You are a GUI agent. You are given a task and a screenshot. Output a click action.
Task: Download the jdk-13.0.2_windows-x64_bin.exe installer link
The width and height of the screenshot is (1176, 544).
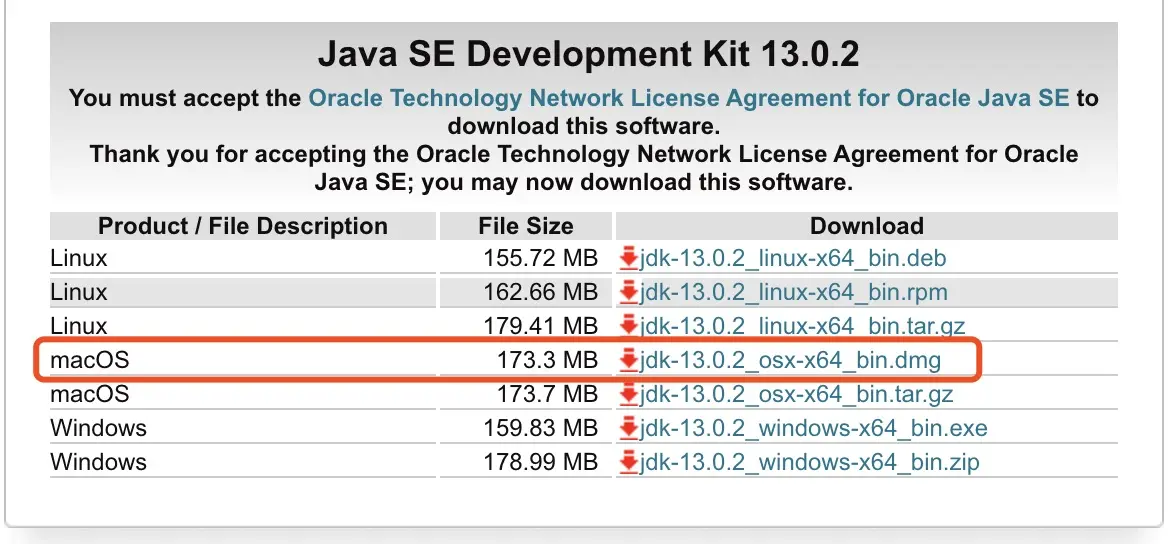(x=814, y=428)
